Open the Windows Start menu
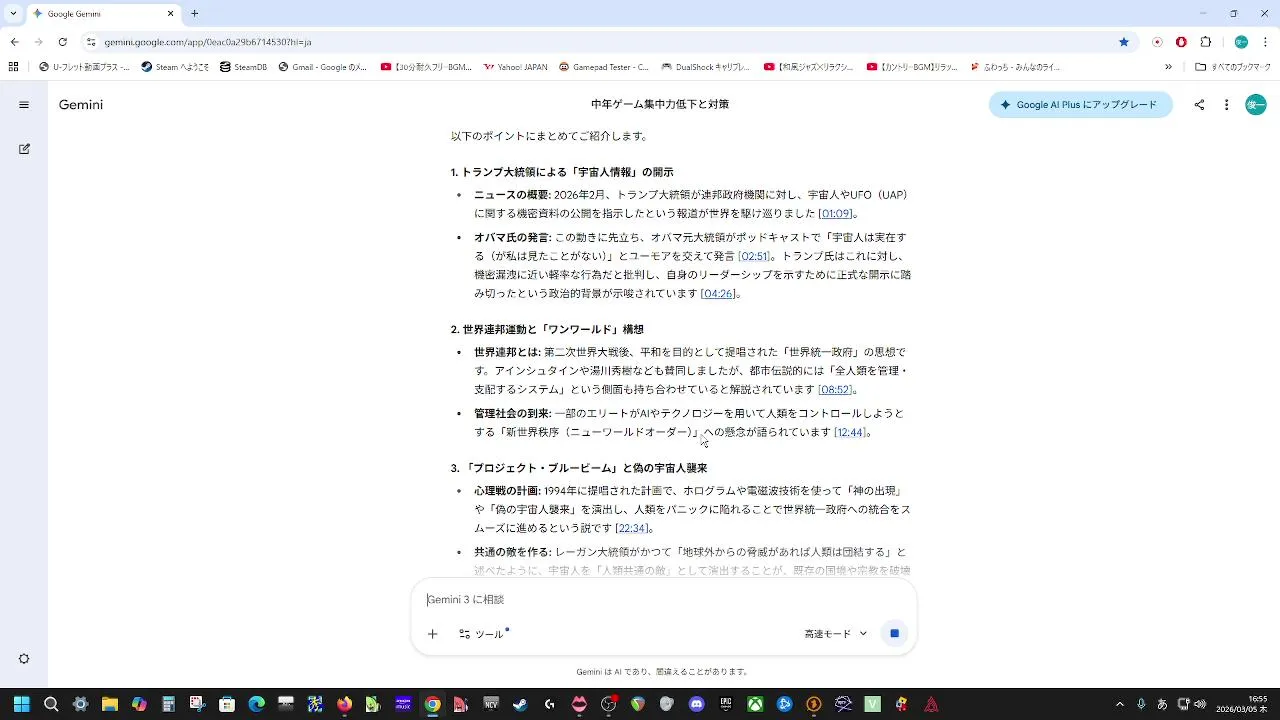This screenshot has width=1280, height=720. pos(21,704)
